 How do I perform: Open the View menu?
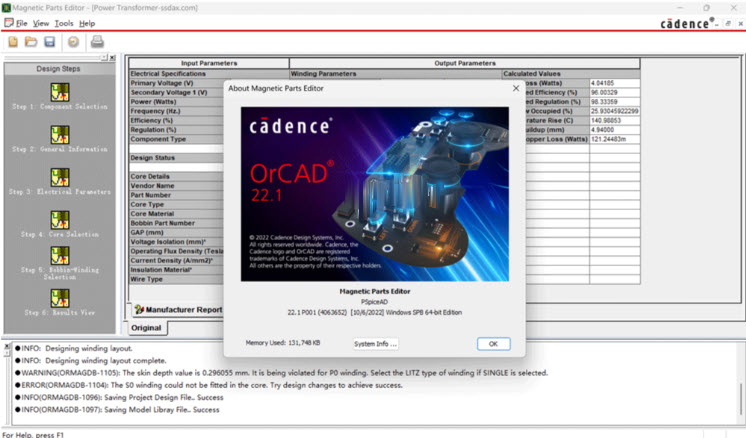41,23
